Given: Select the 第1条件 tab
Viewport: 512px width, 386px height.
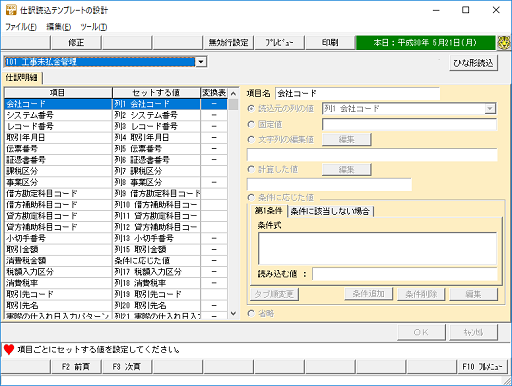Looking at the screenshot, I should pyautogui.click(x=269, y=211).
